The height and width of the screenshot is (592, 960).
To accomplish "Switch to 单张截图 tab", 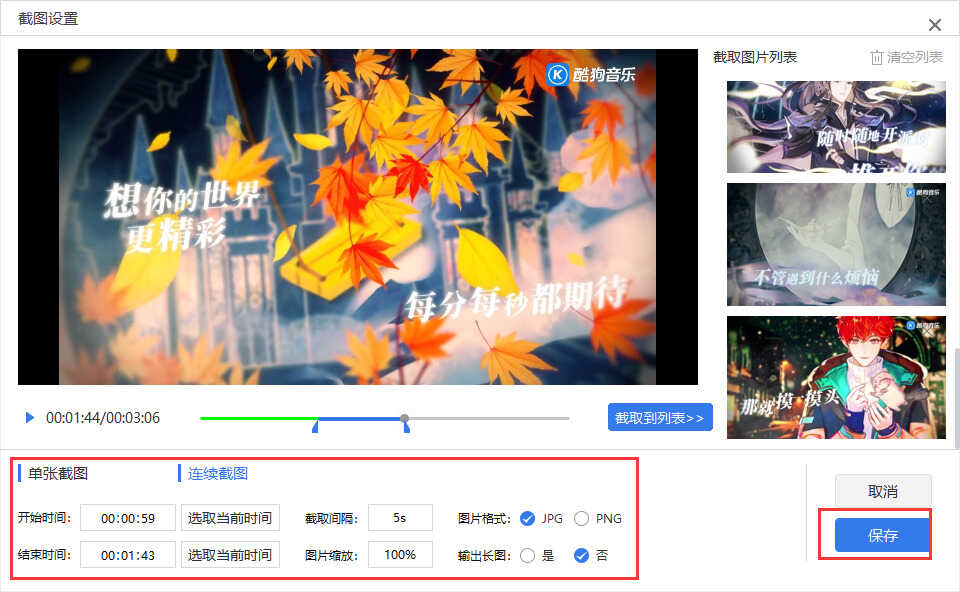I will (58, 473).
